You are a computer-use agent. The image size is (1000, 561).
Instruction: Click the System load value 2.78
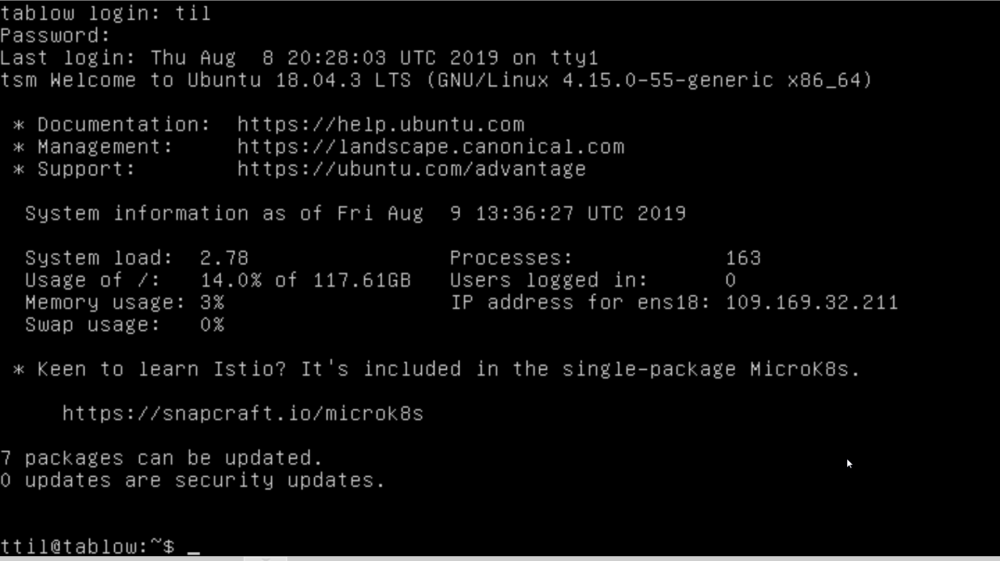pyautogui.click(x=224, y=258)
